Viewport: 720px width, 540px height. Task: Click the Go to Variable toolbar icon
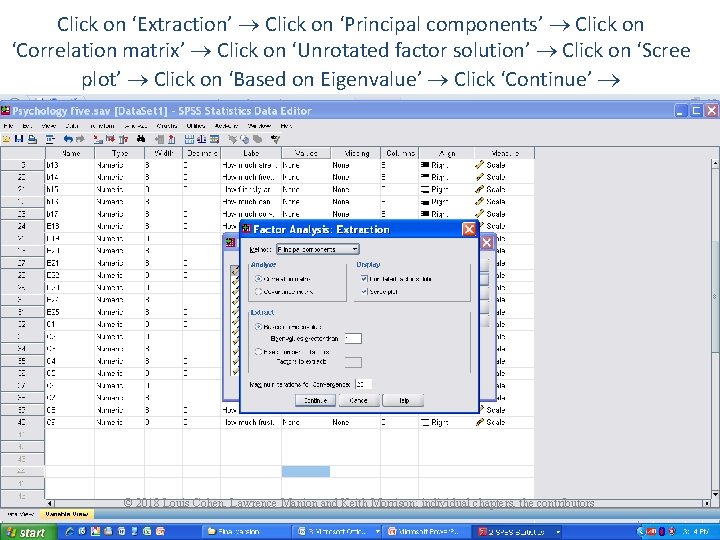click(x=111, y=139)
